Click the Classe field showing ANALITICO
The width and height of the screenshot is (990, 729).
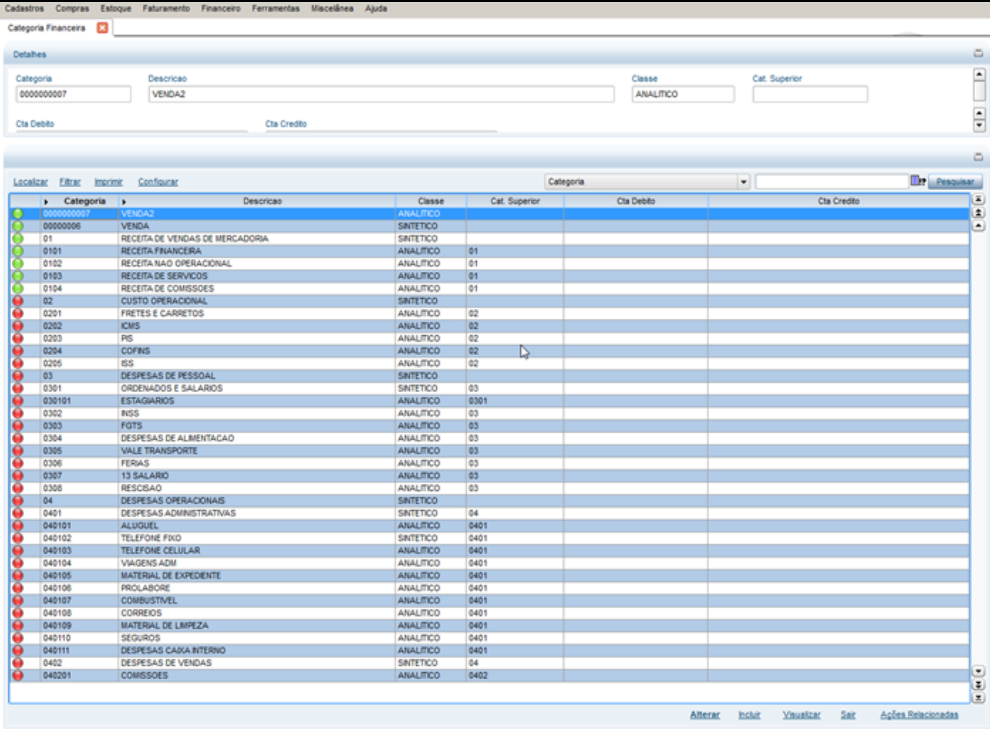pyautogui.click(x=683, y=94)
